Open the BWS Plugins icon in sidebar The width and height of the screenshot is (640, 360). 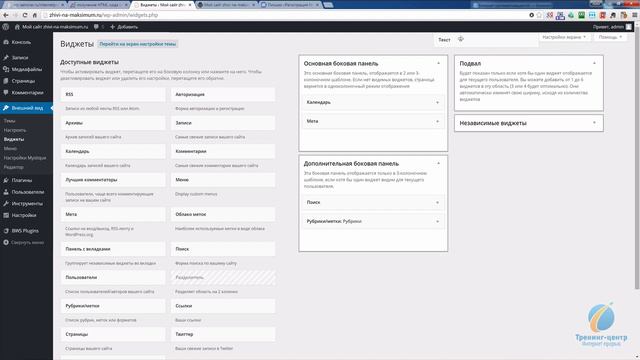tap(6, 231)
